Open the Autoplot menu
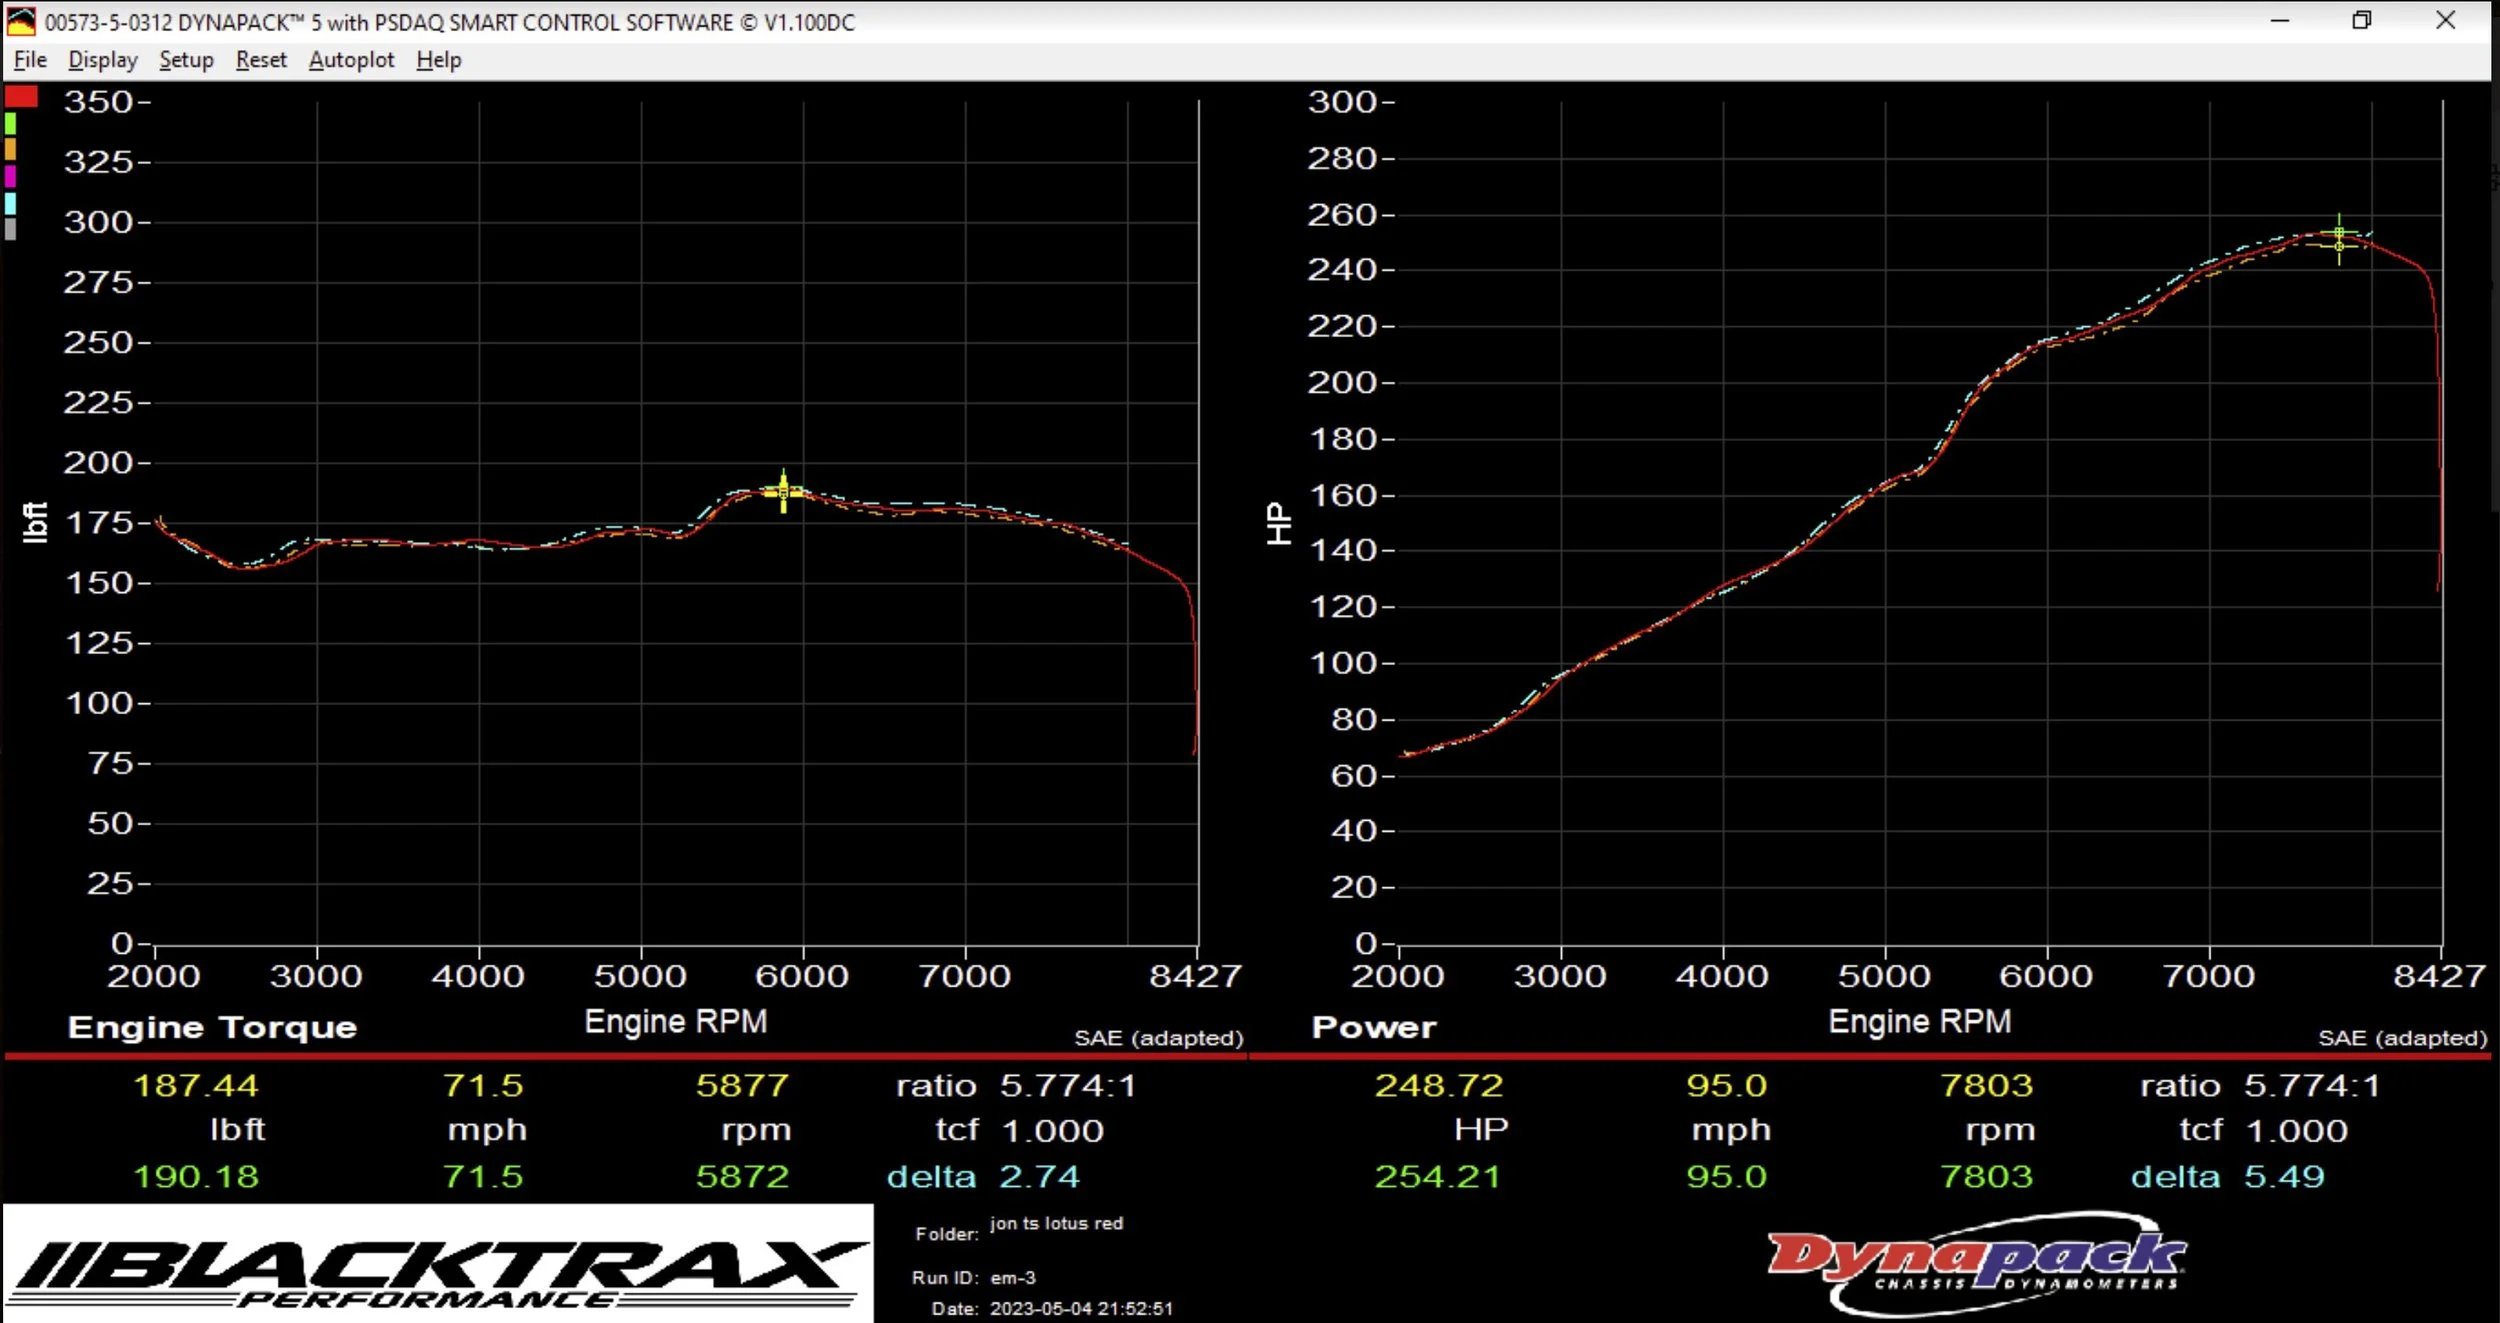2500x1323 pixels. pyautogui.click(x=351, y=60)
